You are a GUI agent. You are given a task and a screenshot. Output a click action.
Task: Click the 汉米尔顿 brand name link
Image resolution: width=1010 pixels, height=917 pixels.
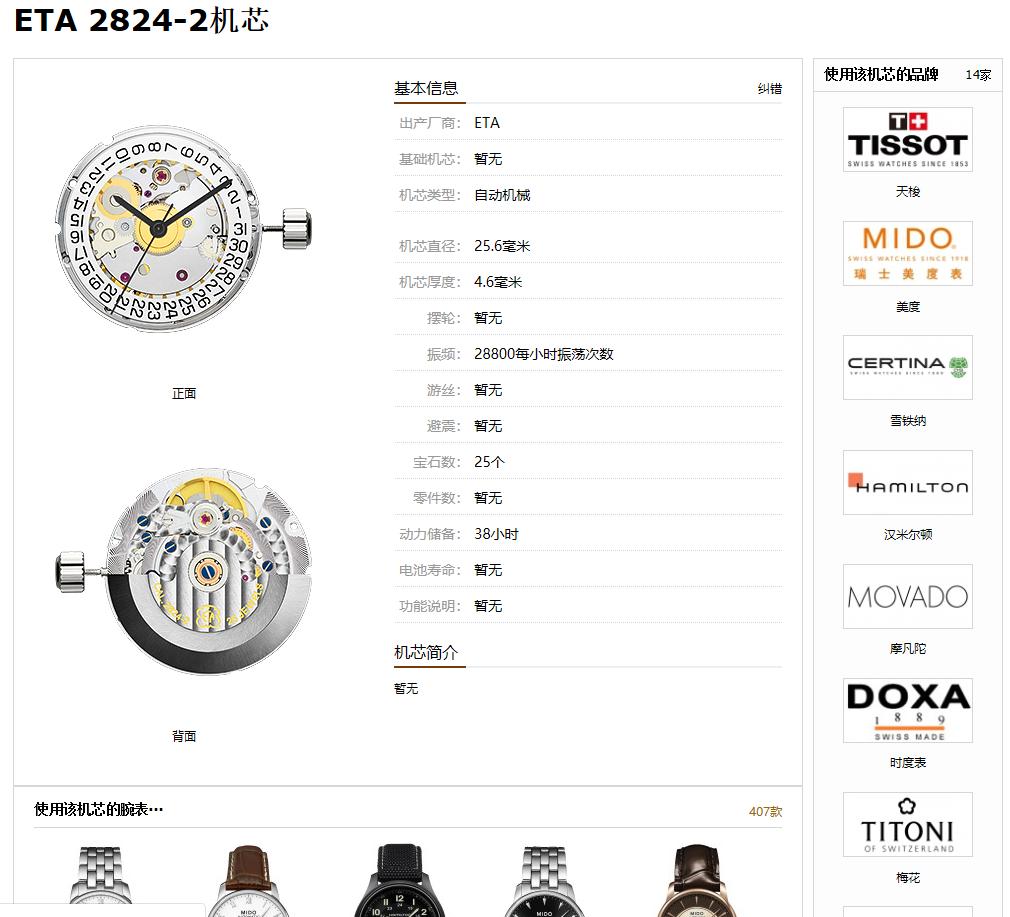tap(908, 534)
